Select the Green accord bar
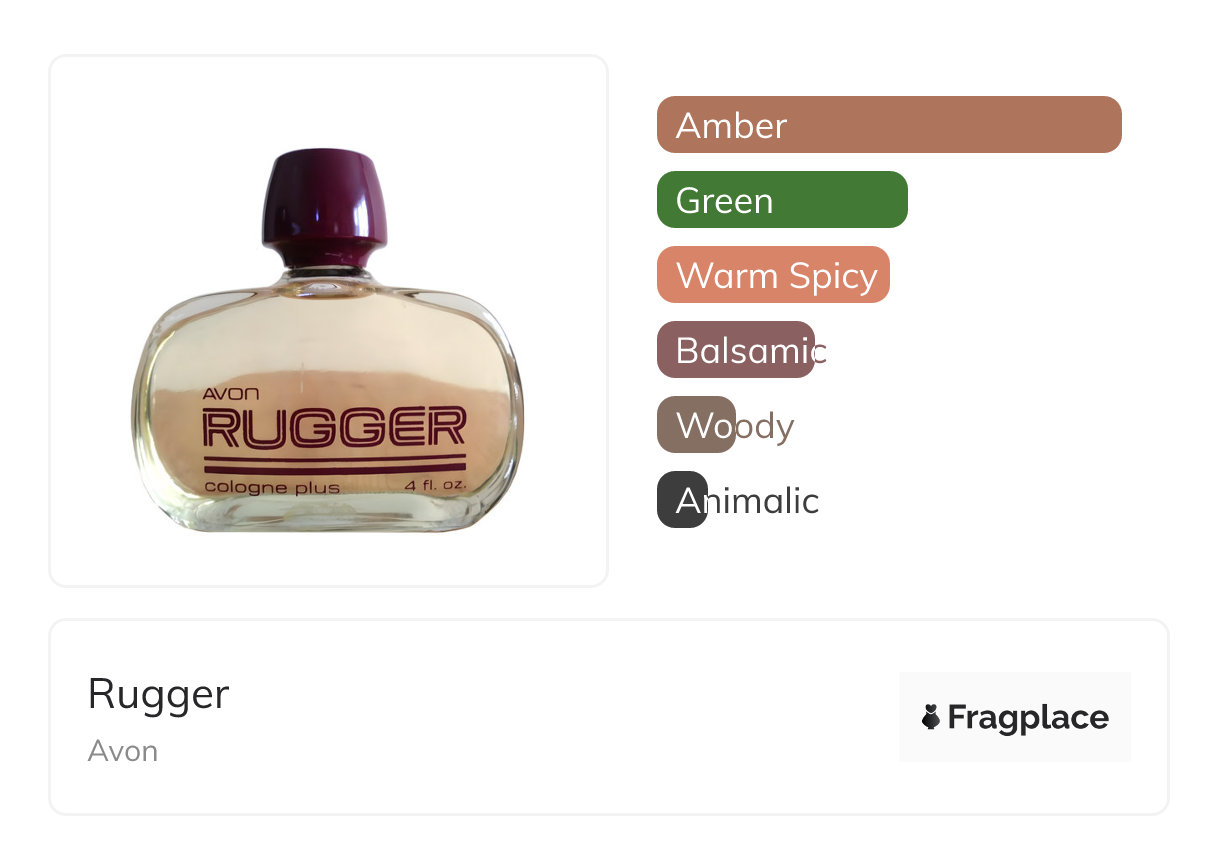Image resolution: width=1218 pixels, height=864 pixels. pyautogui.click(x=782, y=200)
